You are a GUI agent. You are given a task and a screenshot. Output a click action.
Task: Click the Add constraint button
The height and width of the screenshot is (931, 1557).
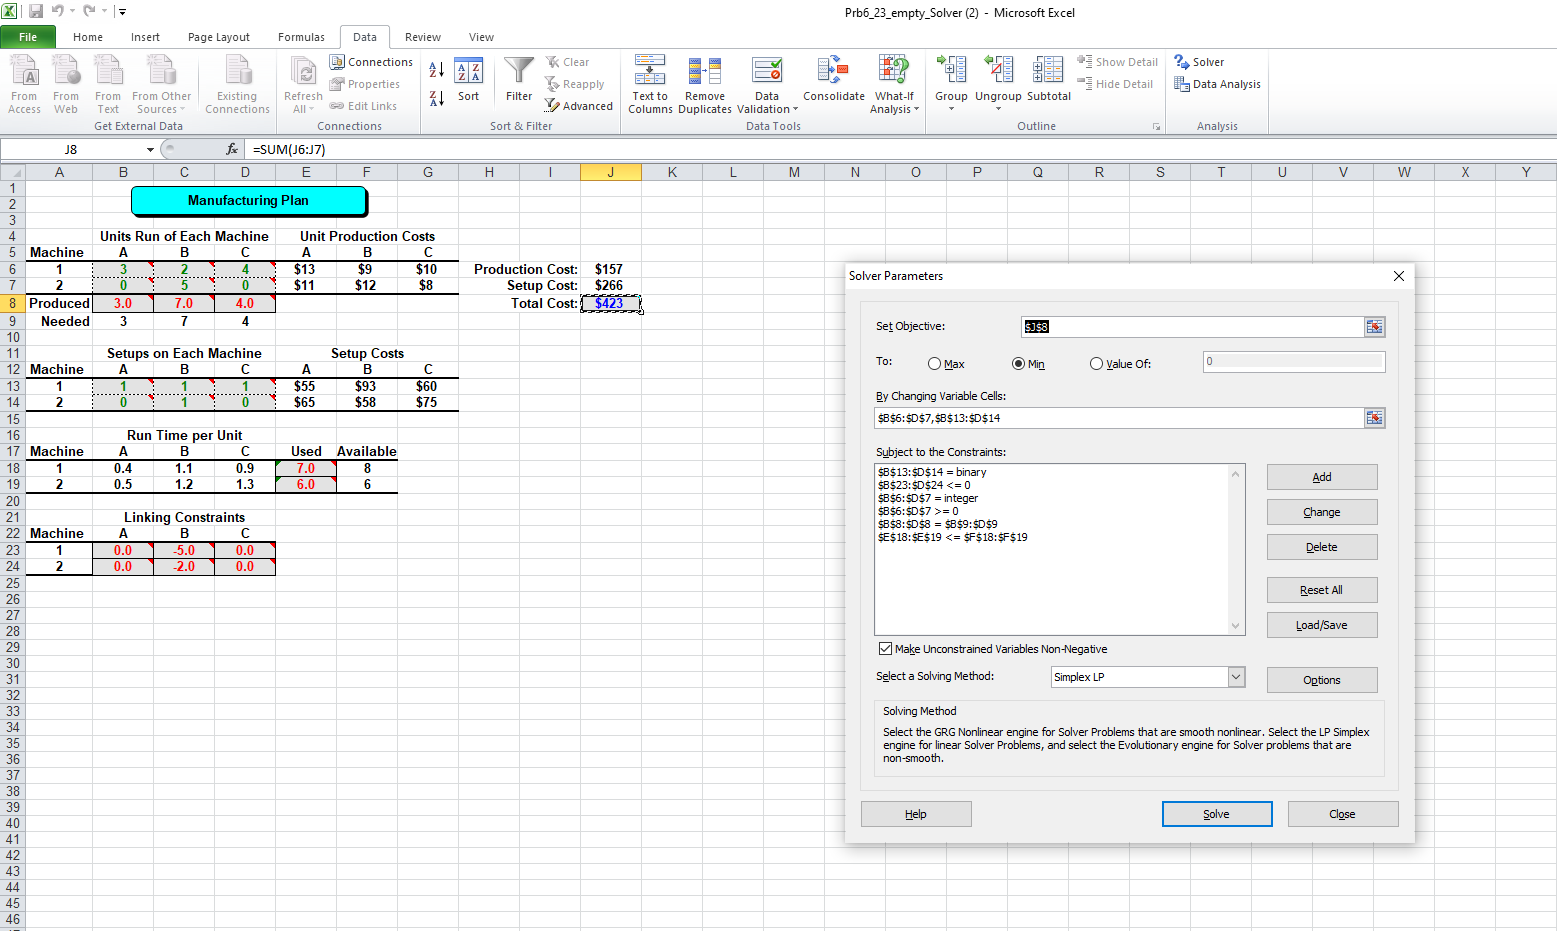[x=1321, y=477]
